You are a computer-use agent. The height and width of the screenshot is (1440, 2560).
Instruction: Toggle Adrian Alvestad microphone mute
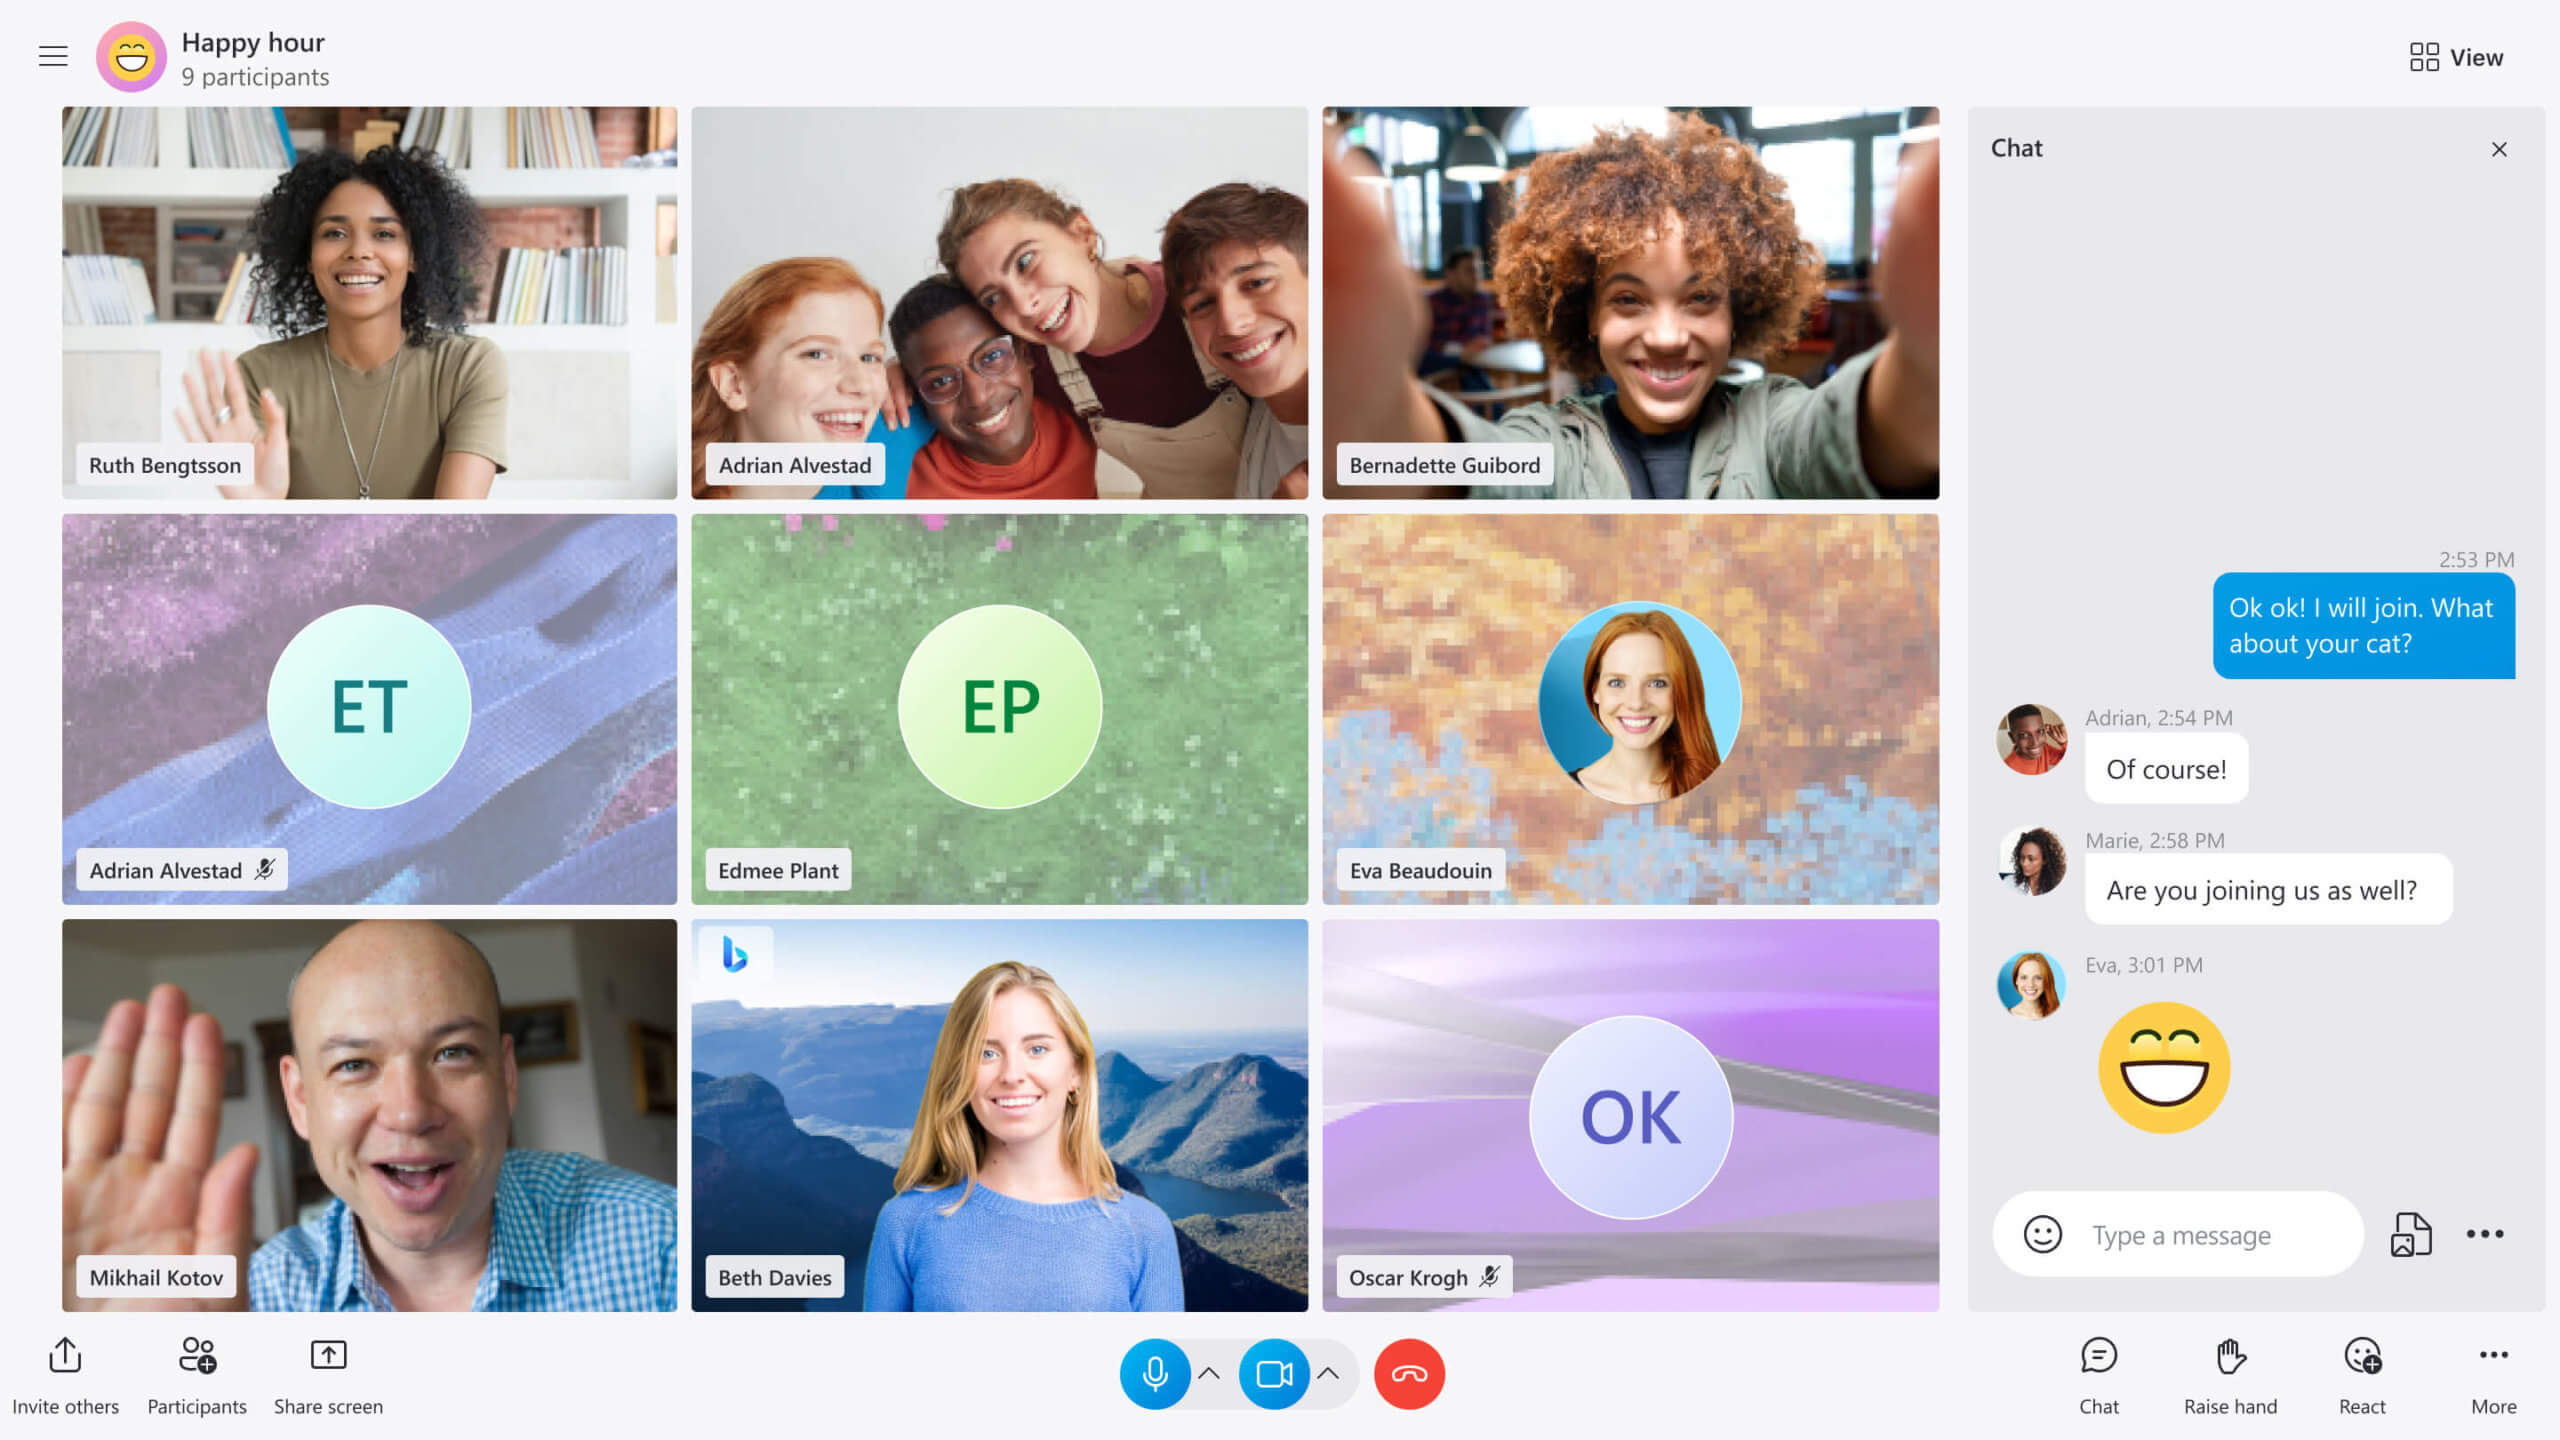(x=267, y=870)
